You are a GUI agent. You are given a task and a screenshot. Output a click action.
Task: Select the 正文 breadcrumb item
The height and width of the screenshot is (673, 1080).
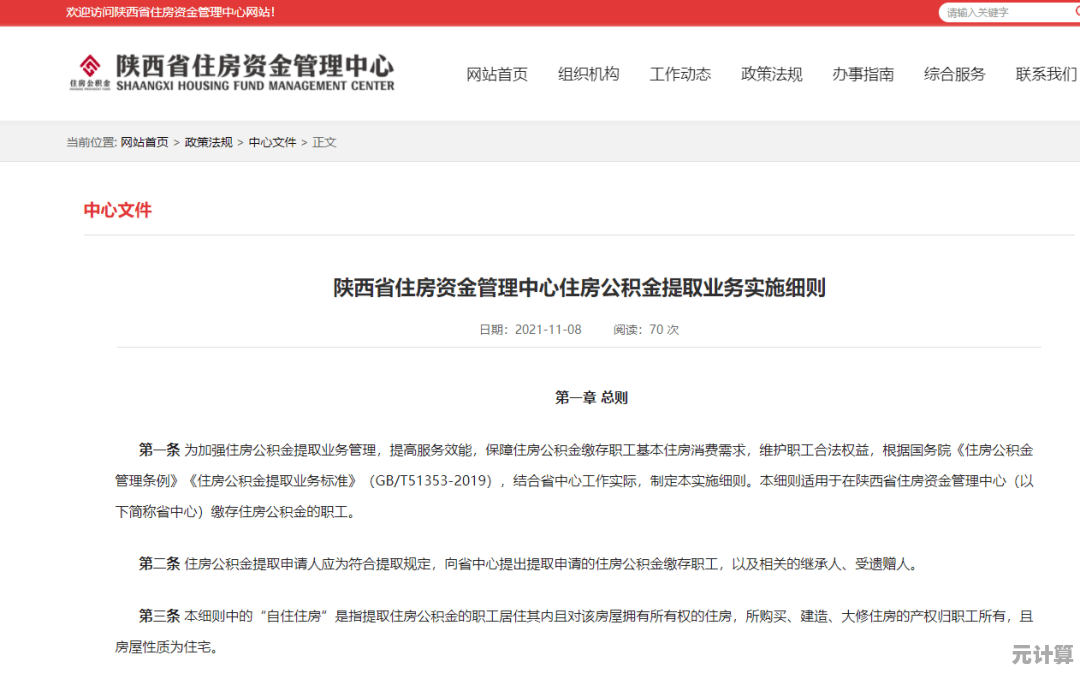324,141
